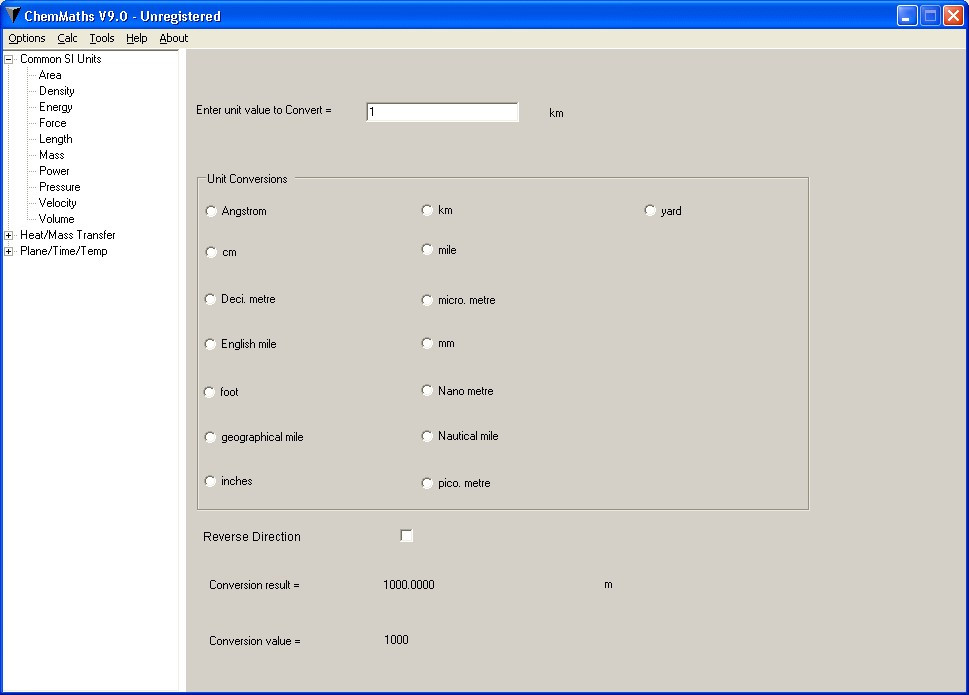This screenshot has height=695, width=969.
Task: Open the Options menu
Action: point(27,38)
